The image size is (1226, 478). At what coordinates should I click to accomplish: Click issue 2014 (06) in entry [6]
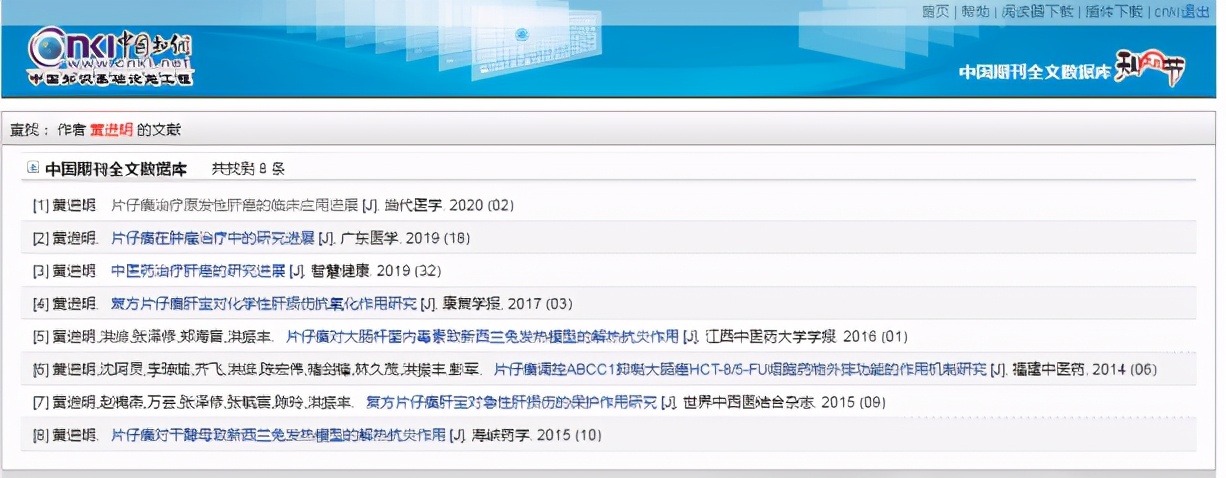[1125, 370]
